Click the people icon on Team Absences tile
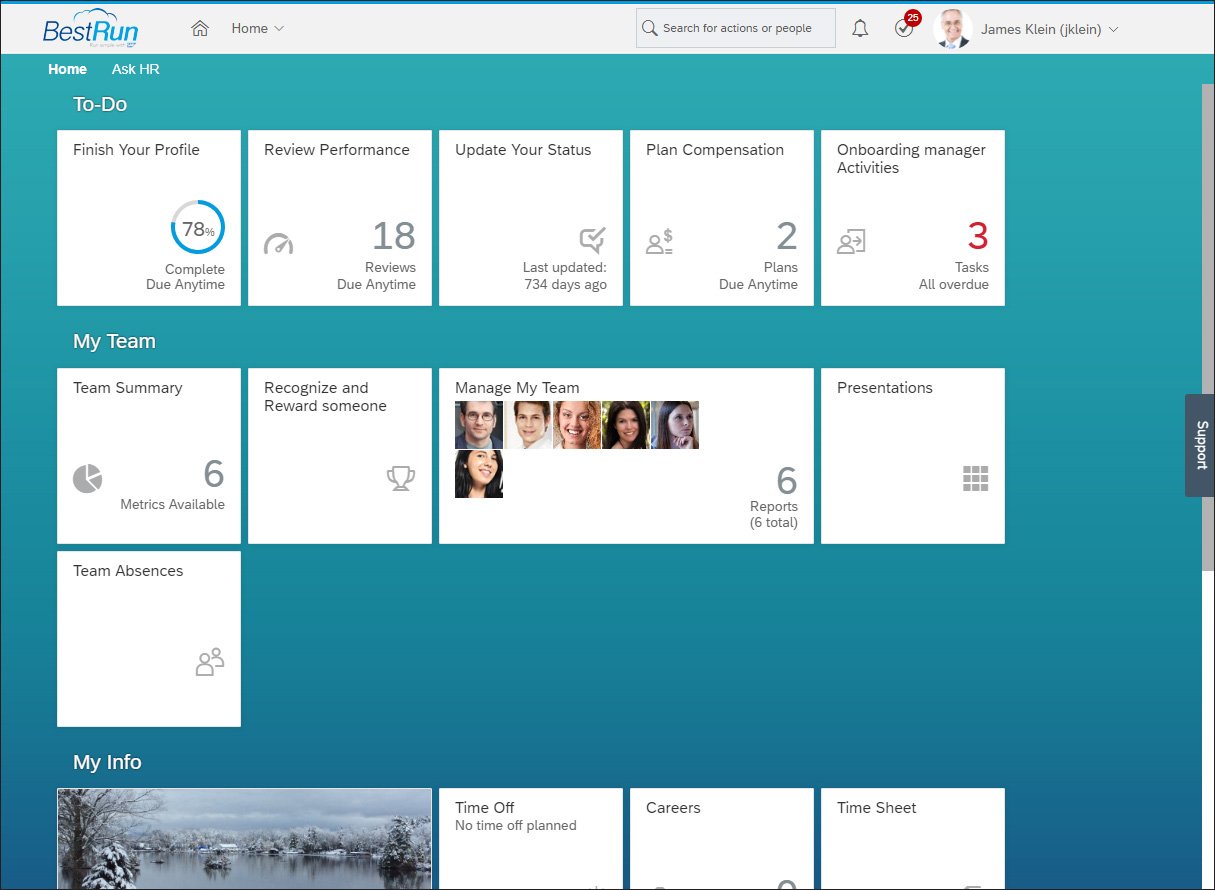 [x=209, y=661]
